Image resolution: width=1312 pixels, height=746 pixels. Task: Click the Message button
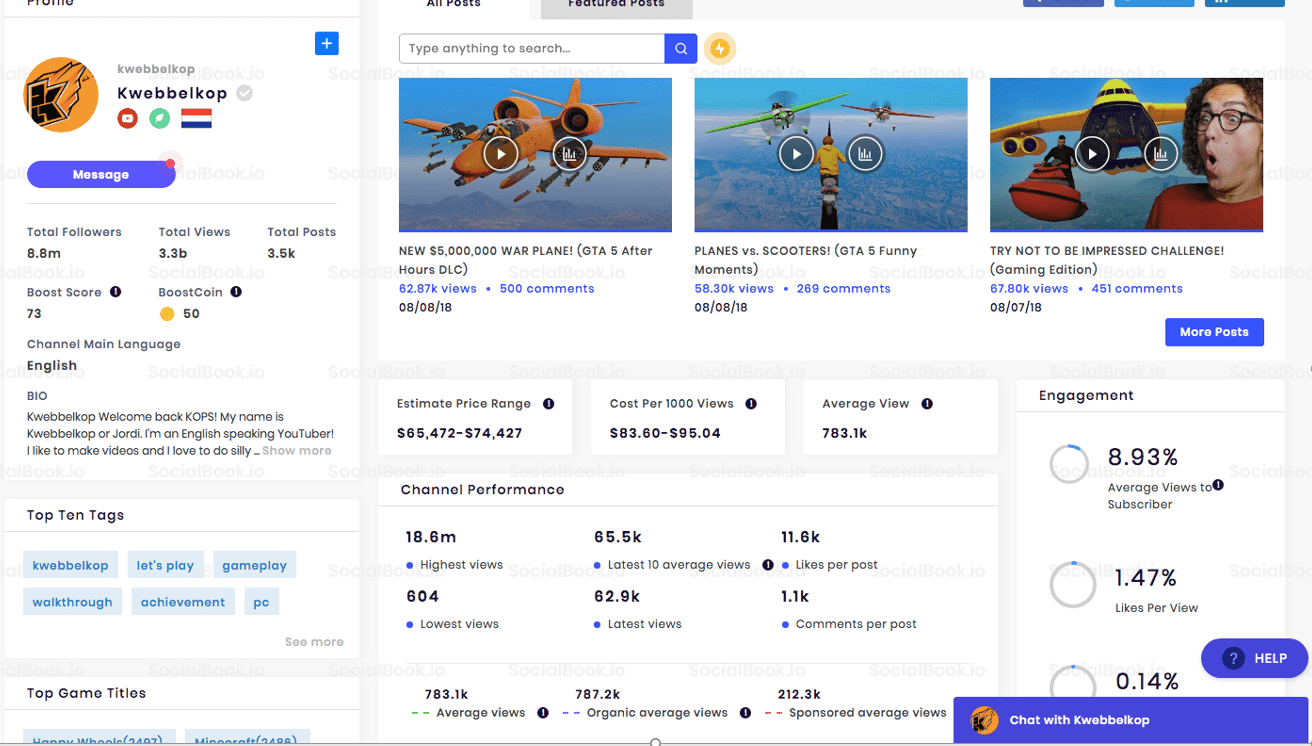[101, 174]
